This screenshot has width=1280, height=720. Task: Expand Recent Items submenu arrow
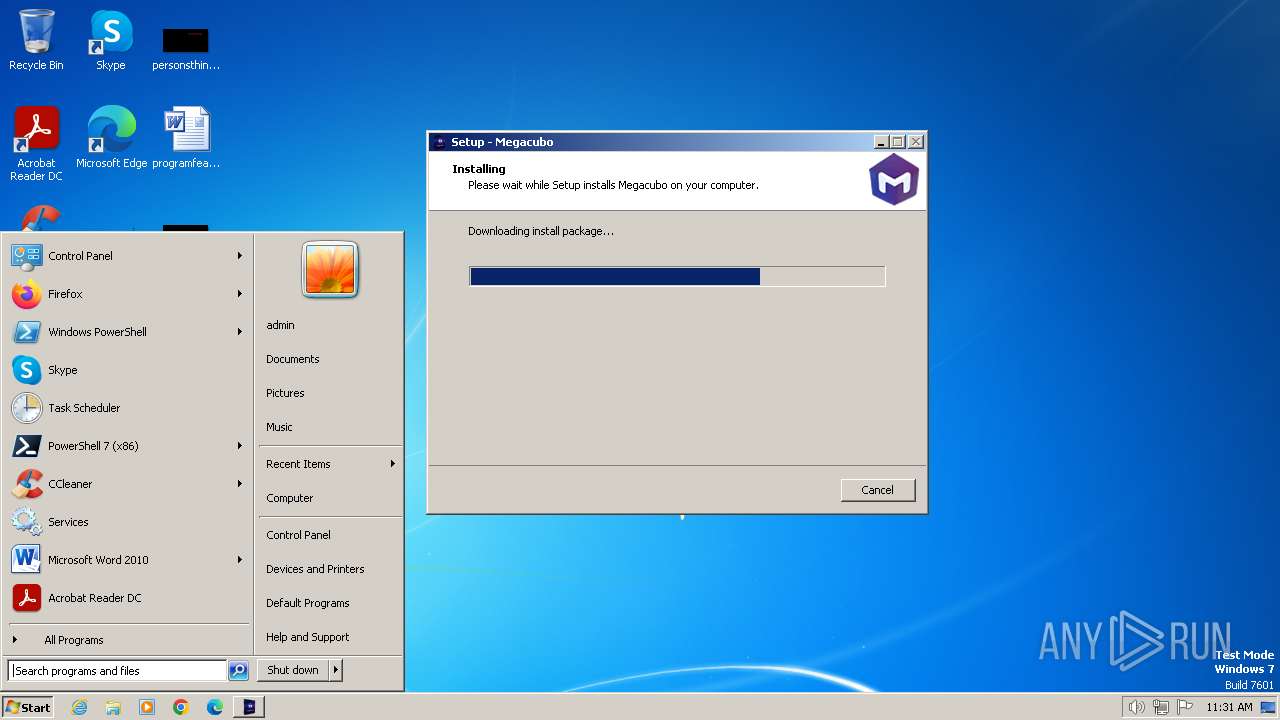393,464
